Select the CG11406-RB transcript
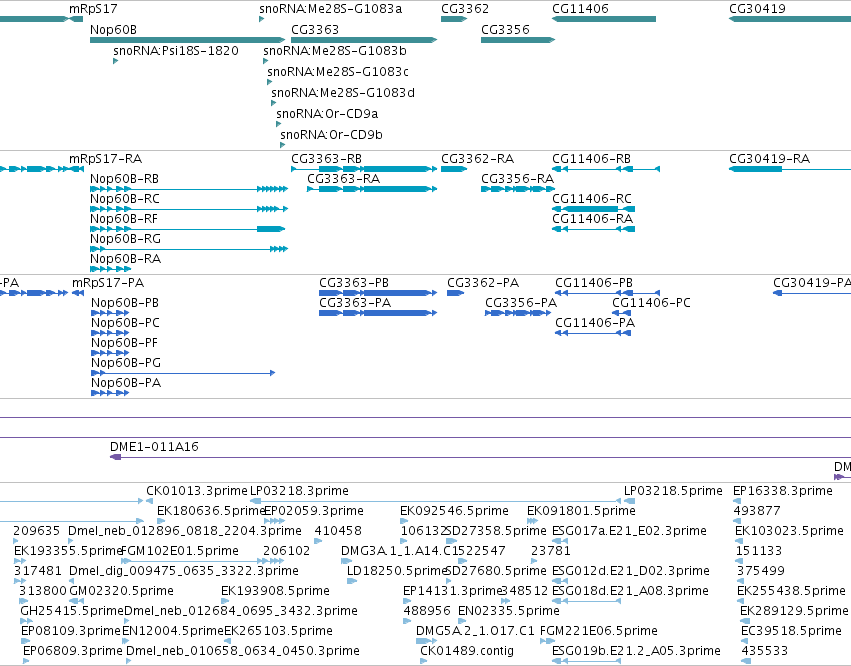851x666 pixels. pyautogui.click(x=606, y=169)
